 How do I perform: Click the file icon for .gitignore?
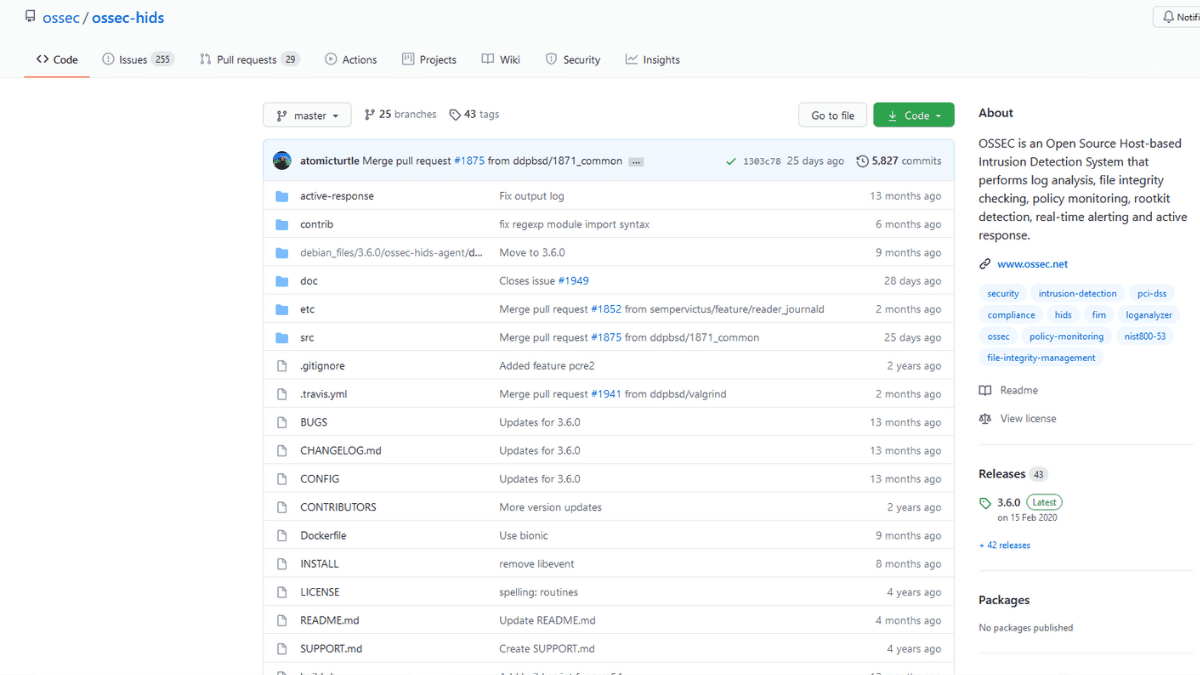(282, 366)
